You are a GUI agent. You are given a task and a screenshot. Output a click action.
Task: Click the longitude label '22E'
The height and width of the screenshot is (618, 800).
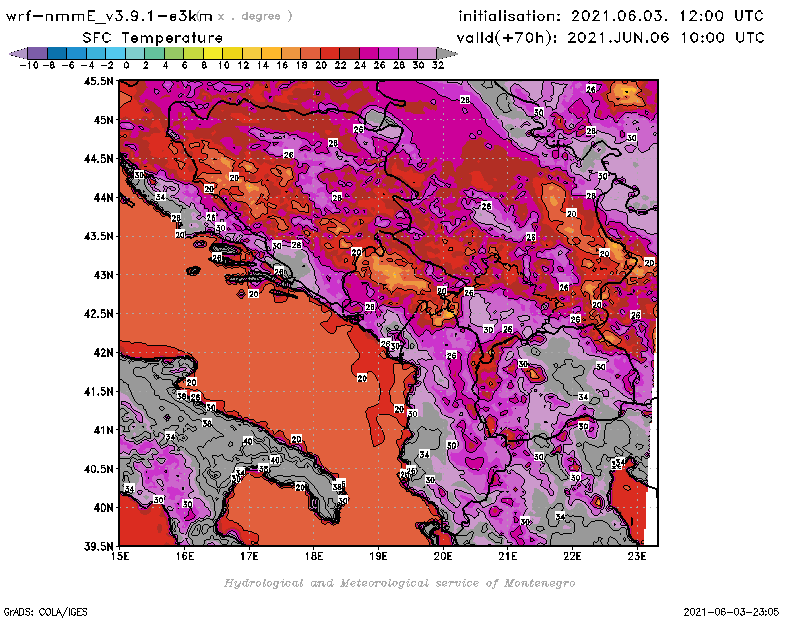[x=572, y=556]
